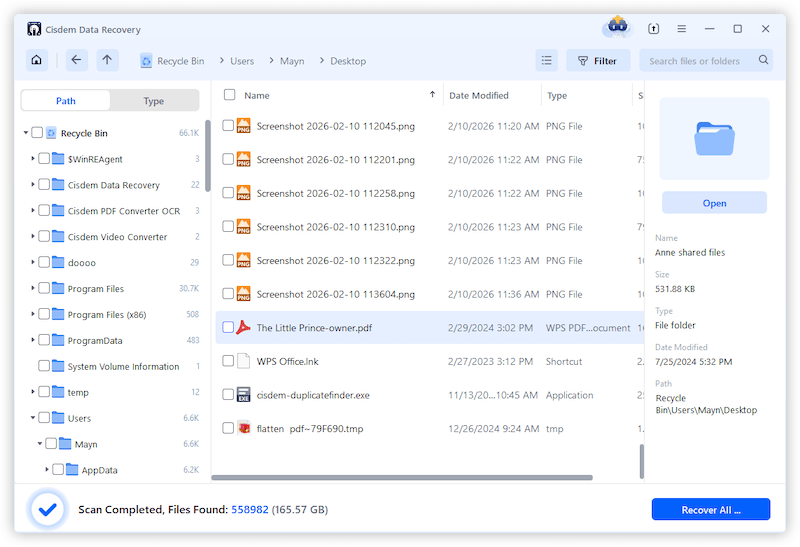Open the upgrade robot icon in title bar

point(617,27)
